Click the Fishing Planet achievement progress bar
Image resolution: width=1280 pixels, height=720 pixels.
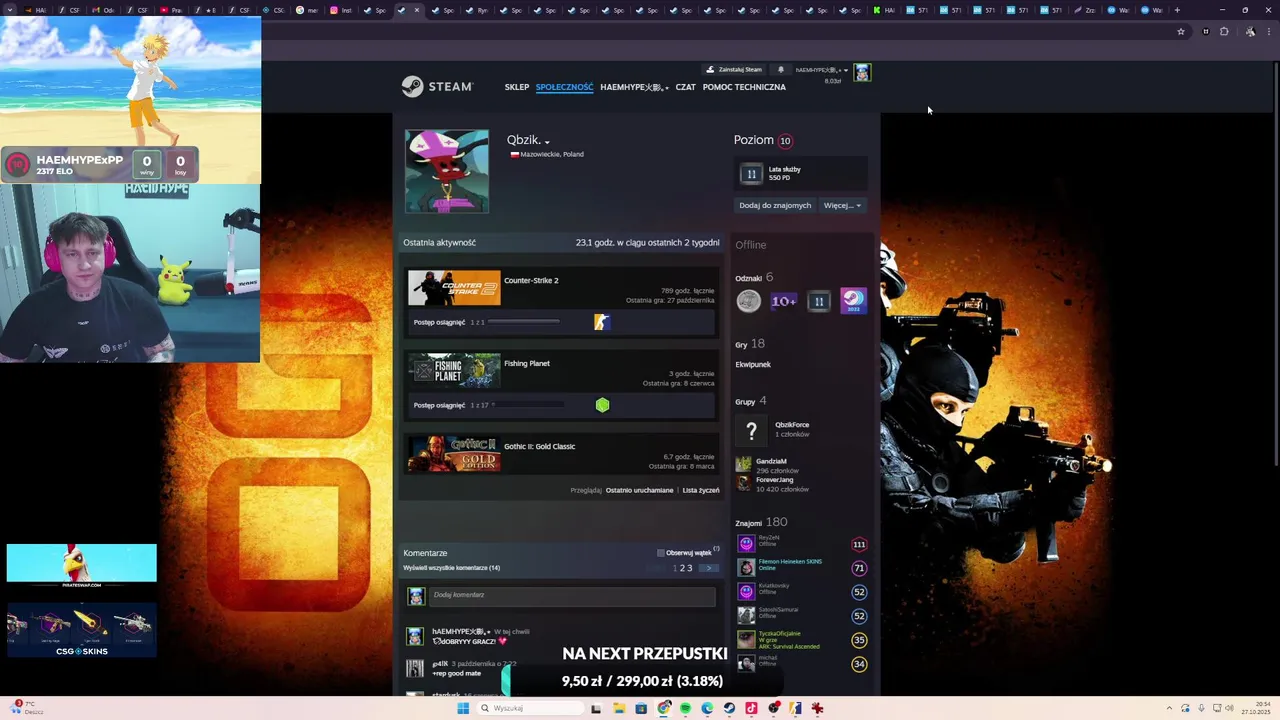(527, 405)
